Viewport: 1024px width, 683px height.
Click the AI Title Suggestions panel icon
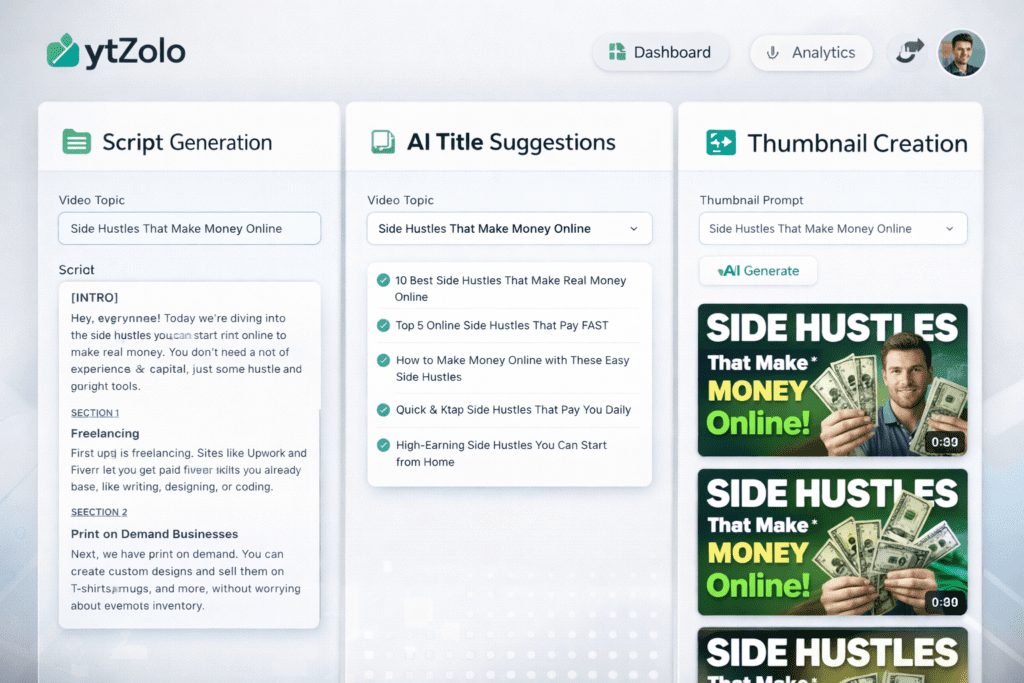click(x=382, y=142)
